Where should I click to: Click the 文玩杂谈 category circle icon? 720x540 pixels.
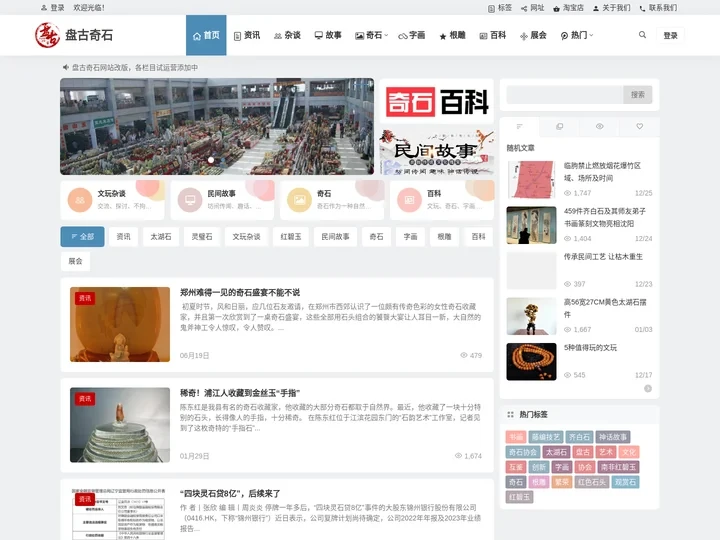(80, 200)
